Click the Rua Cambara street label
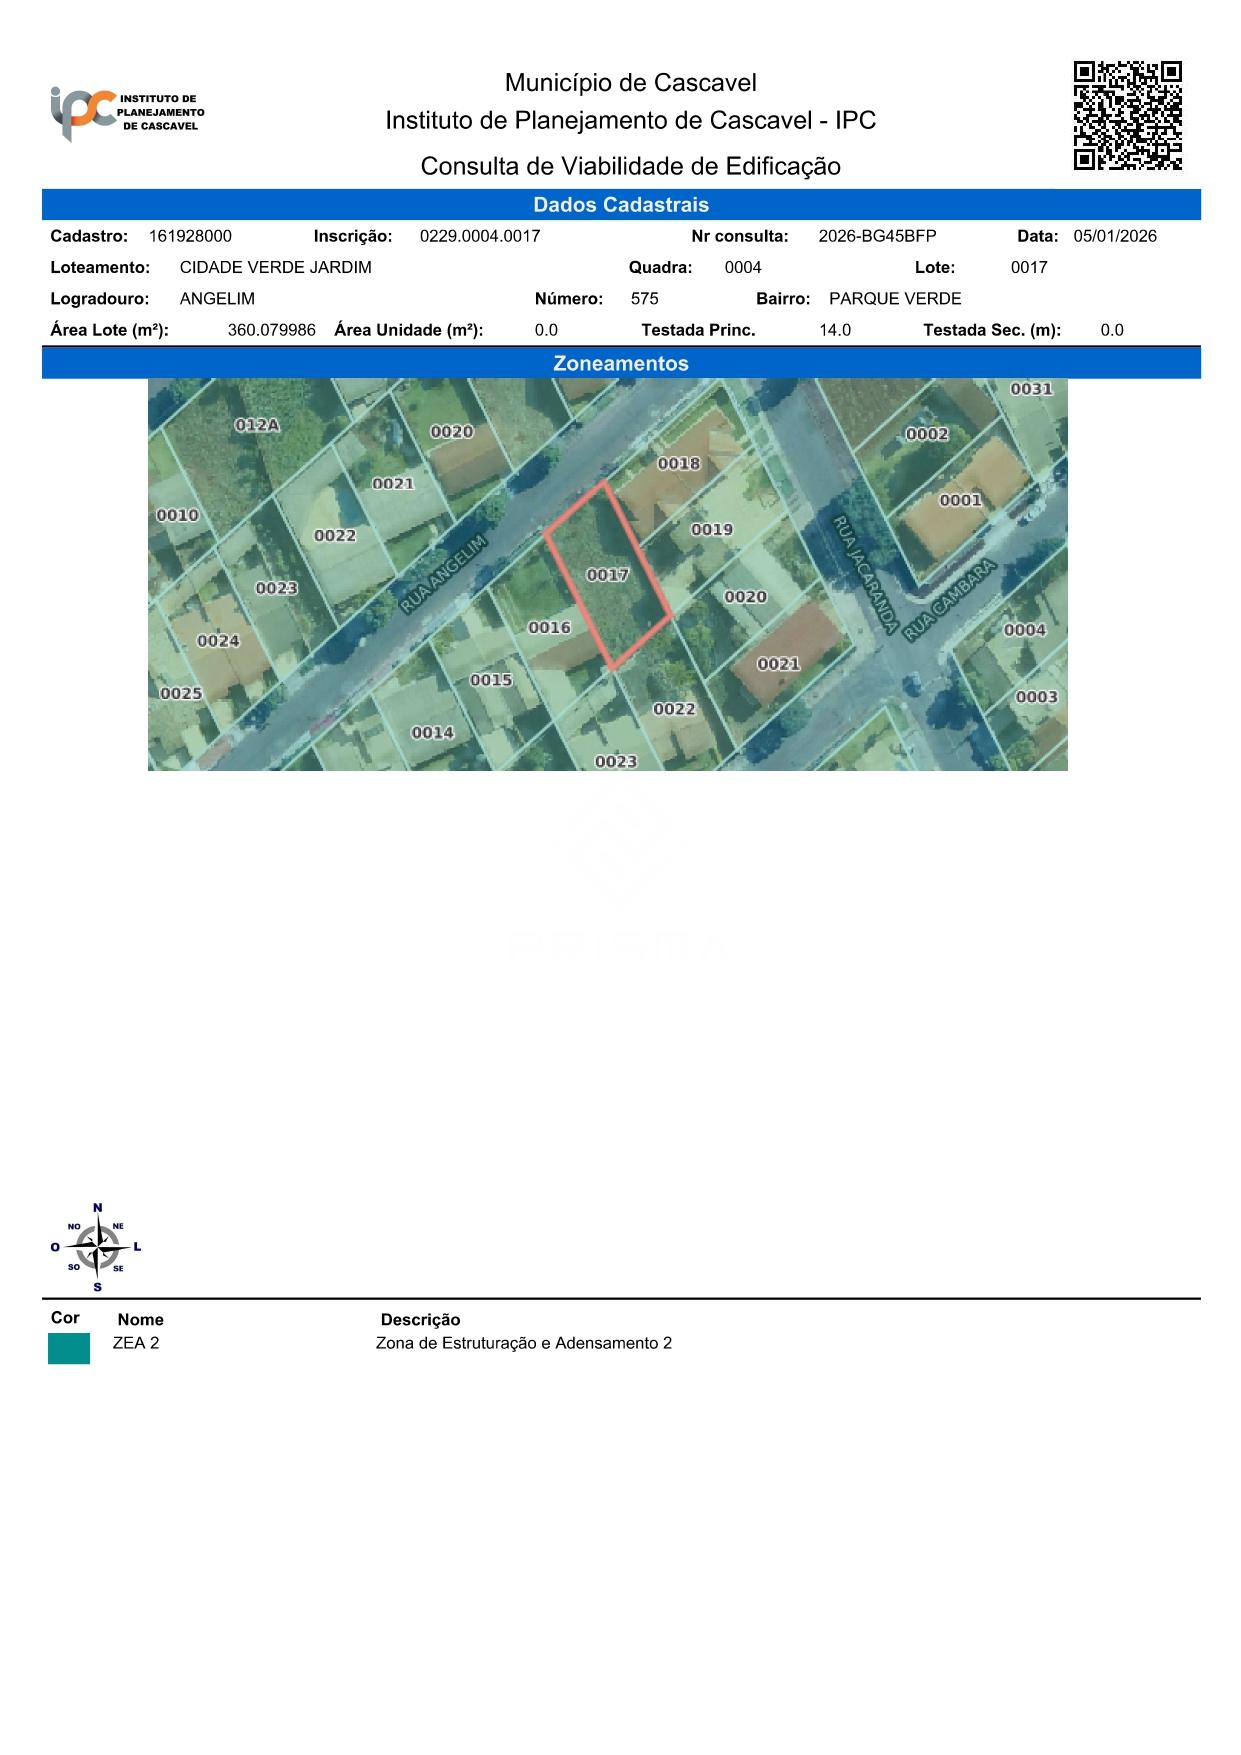Image resolution: width=1241 pixels, height=1755 pixels. coord(949,600)
